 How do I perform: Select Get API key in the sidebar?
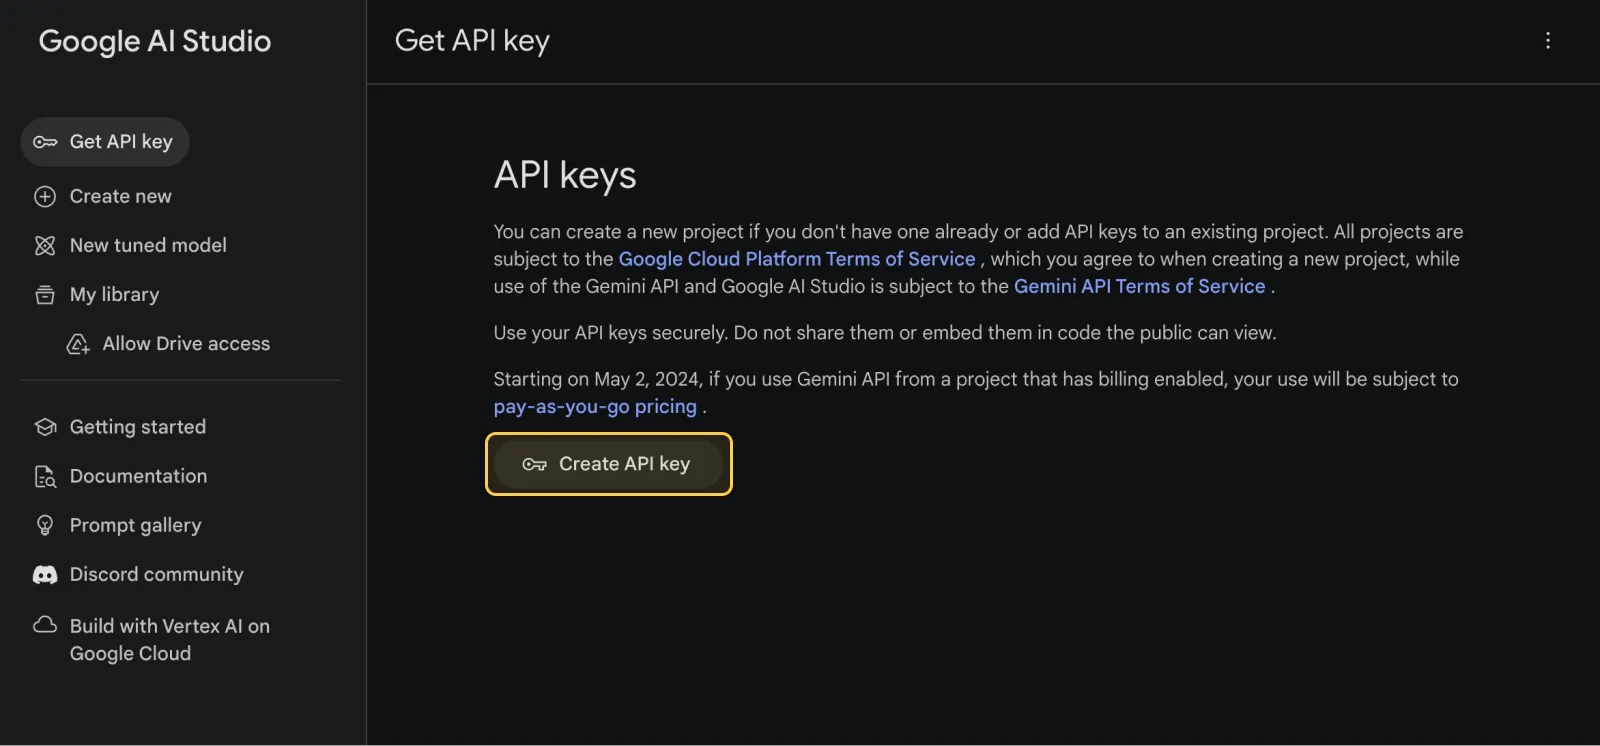pos(105,142)
